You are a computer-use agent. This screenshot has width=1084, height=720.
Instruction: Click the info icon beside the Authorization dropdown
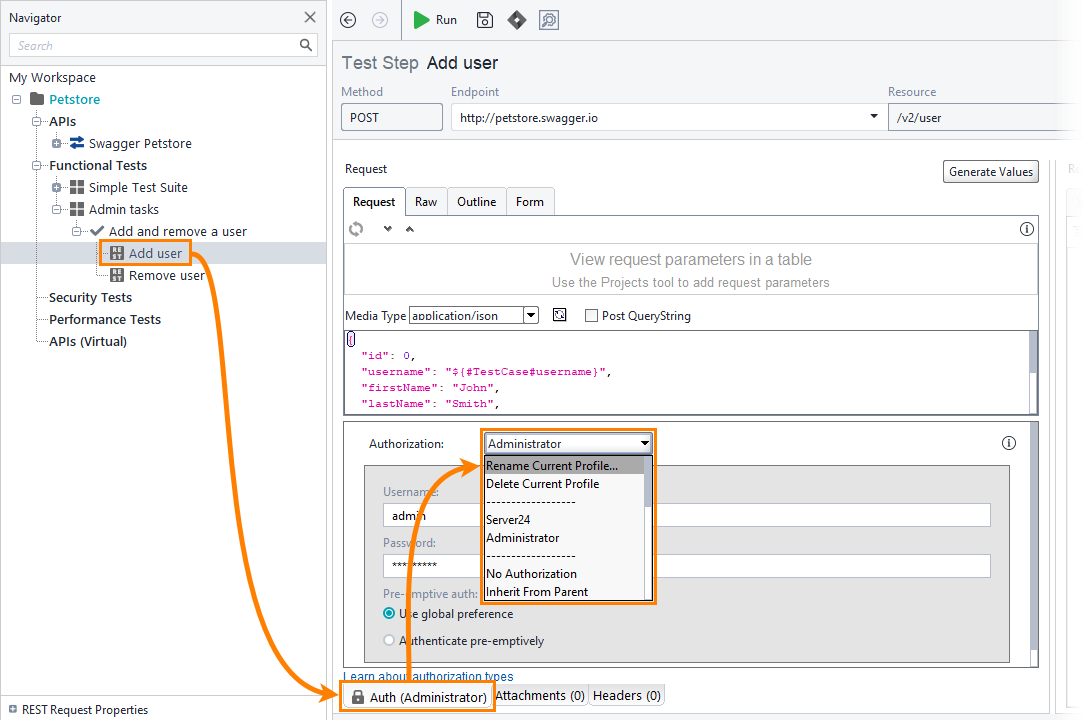click(1009, 443)
